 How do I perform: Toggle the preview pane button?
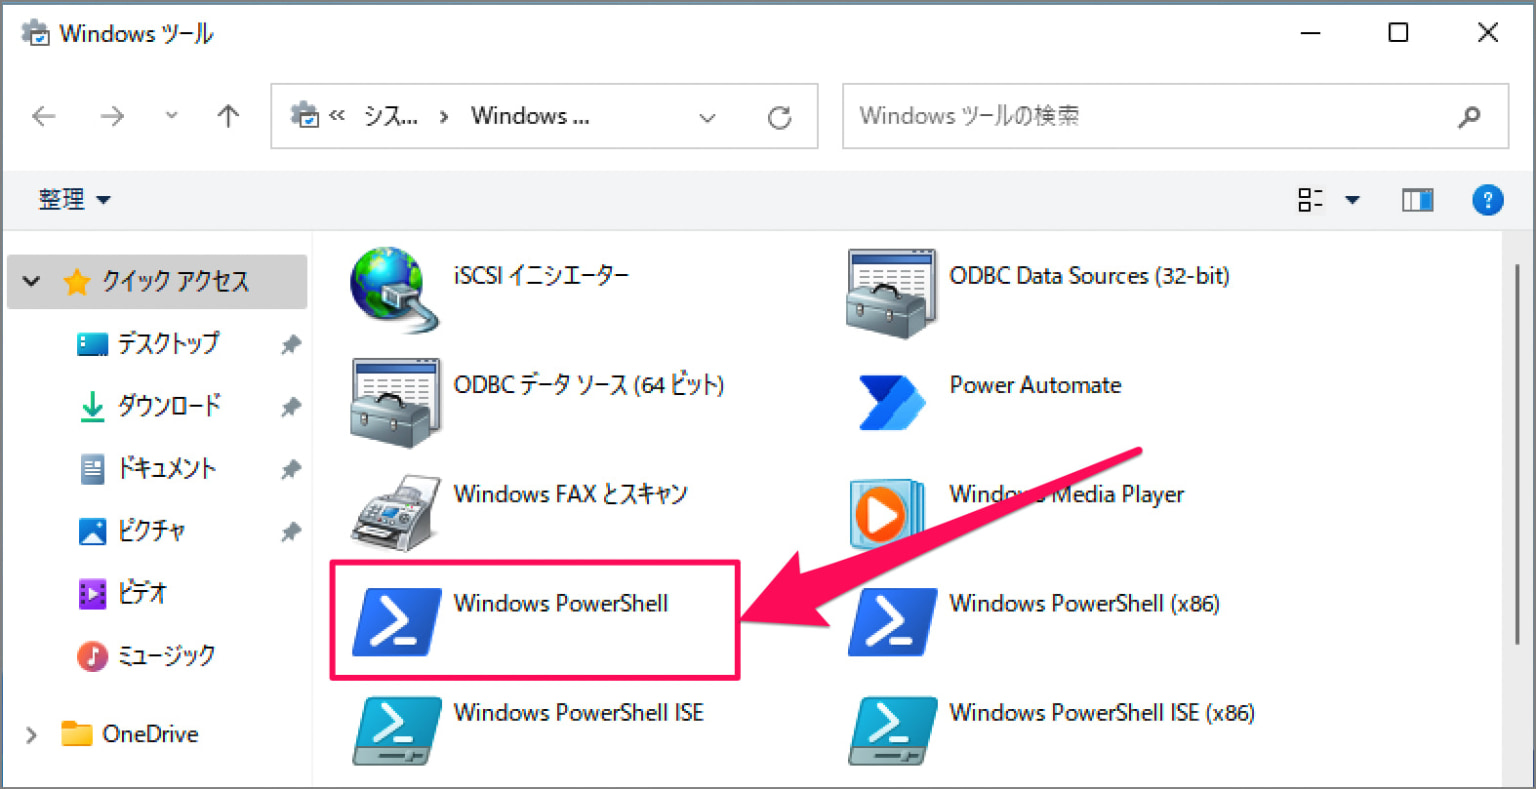tap(1417, 200)
